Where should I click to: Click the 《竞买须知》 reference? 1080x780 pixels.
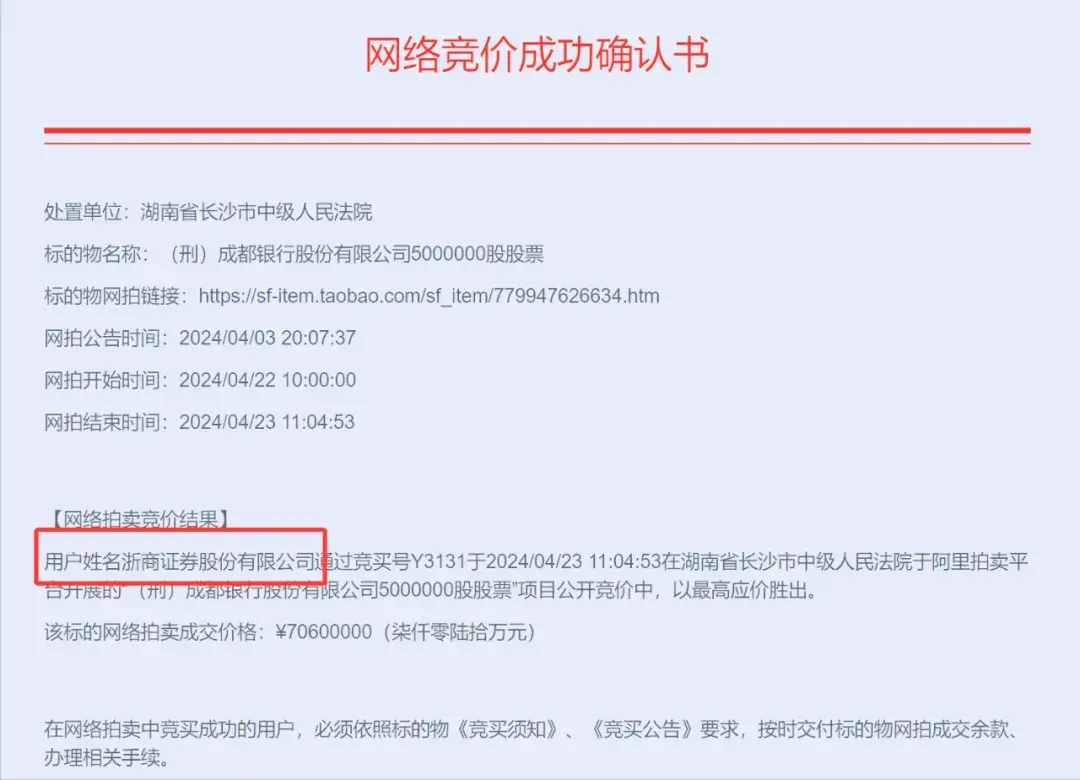pos(508,729)
